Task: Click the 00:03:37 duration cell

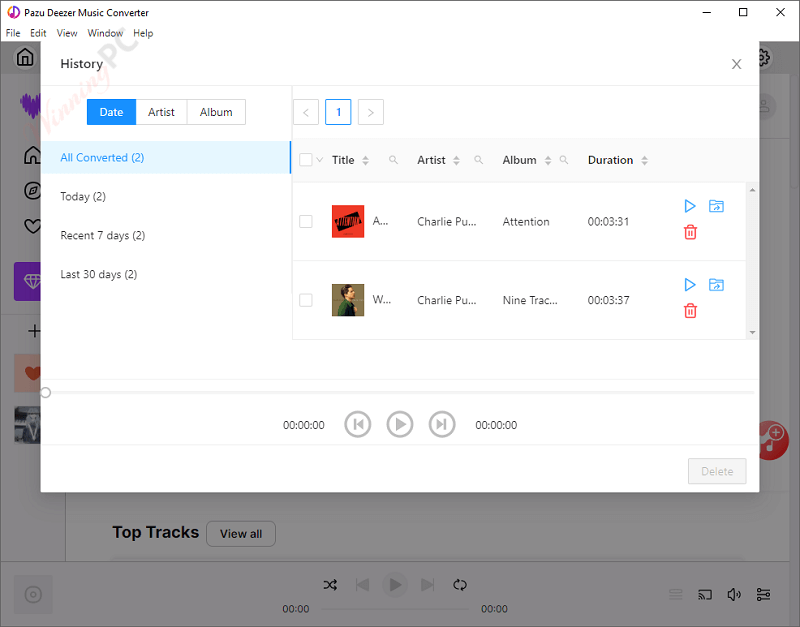Action: [608, 300]
